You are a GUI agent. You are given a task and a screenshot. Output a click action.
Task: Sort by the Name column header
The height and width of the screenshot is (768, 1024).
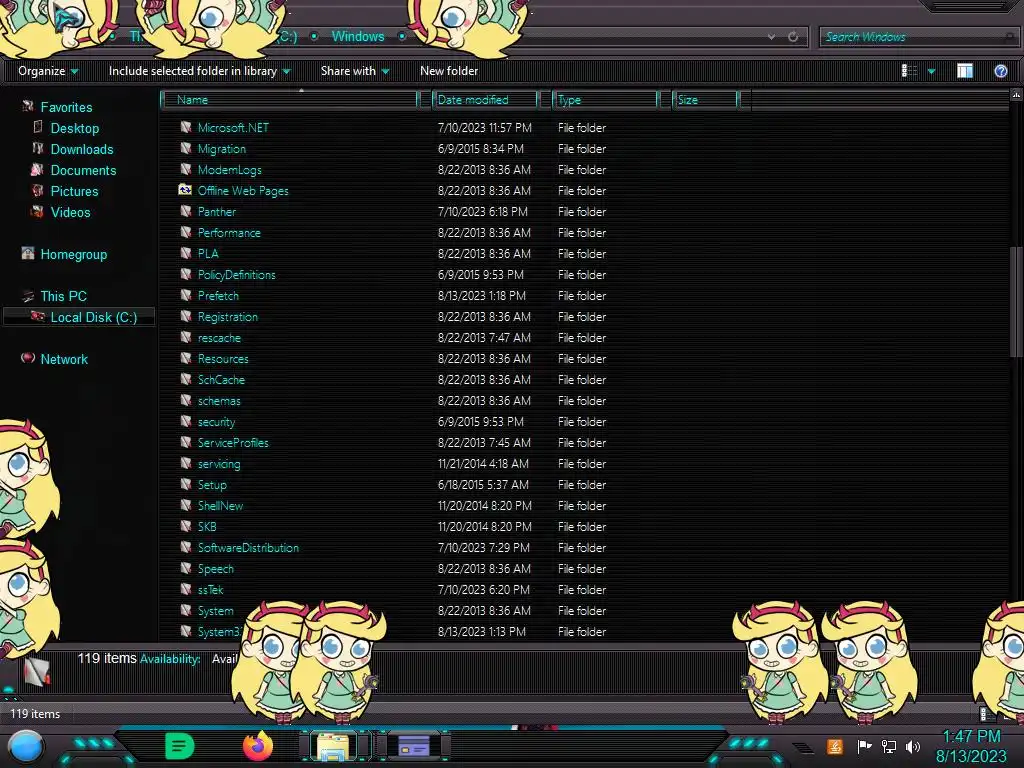pyautogui.click(x=289, y=100)
